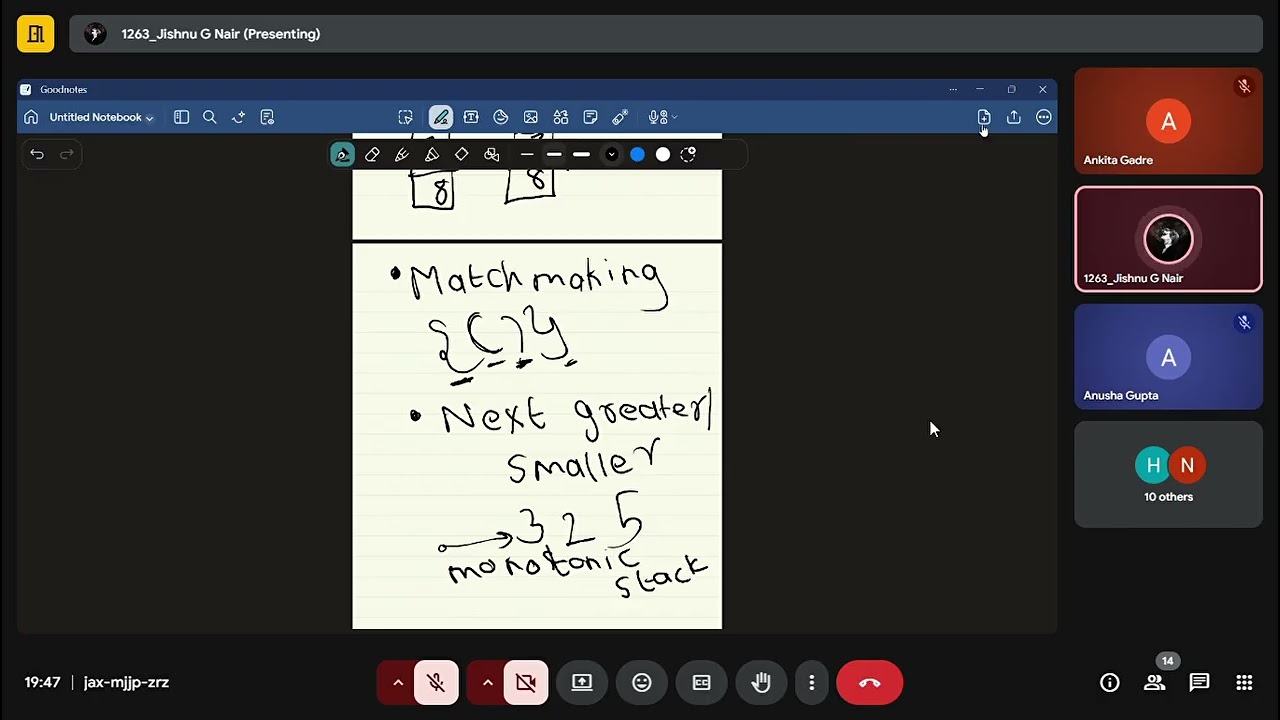
Task: Insert an image with photo tool
Action: pyautogui.click(x=531, y=117)
